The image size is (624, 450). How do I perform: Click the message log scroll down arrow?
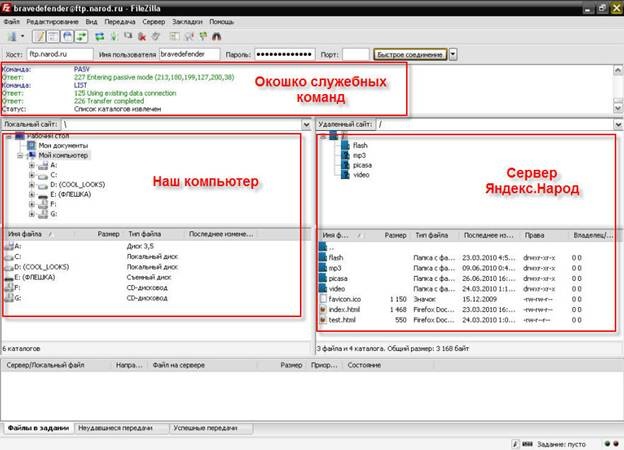click(618, 108)
